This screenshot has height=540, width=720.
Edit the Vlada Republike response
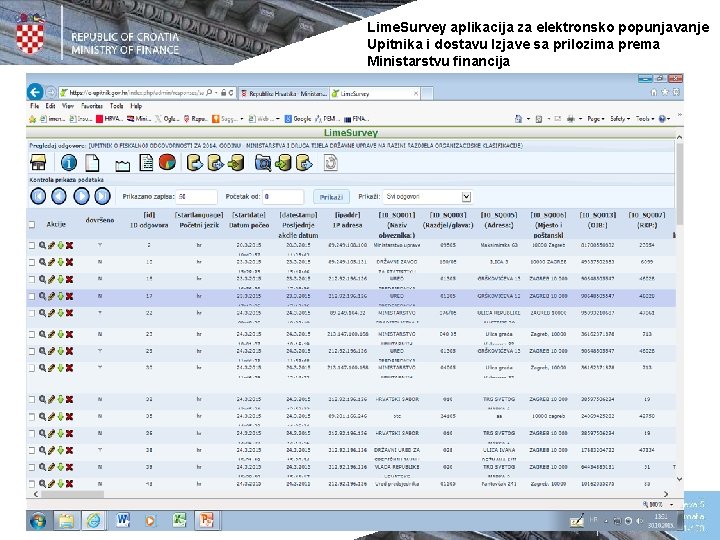click(x=51, y=467)
